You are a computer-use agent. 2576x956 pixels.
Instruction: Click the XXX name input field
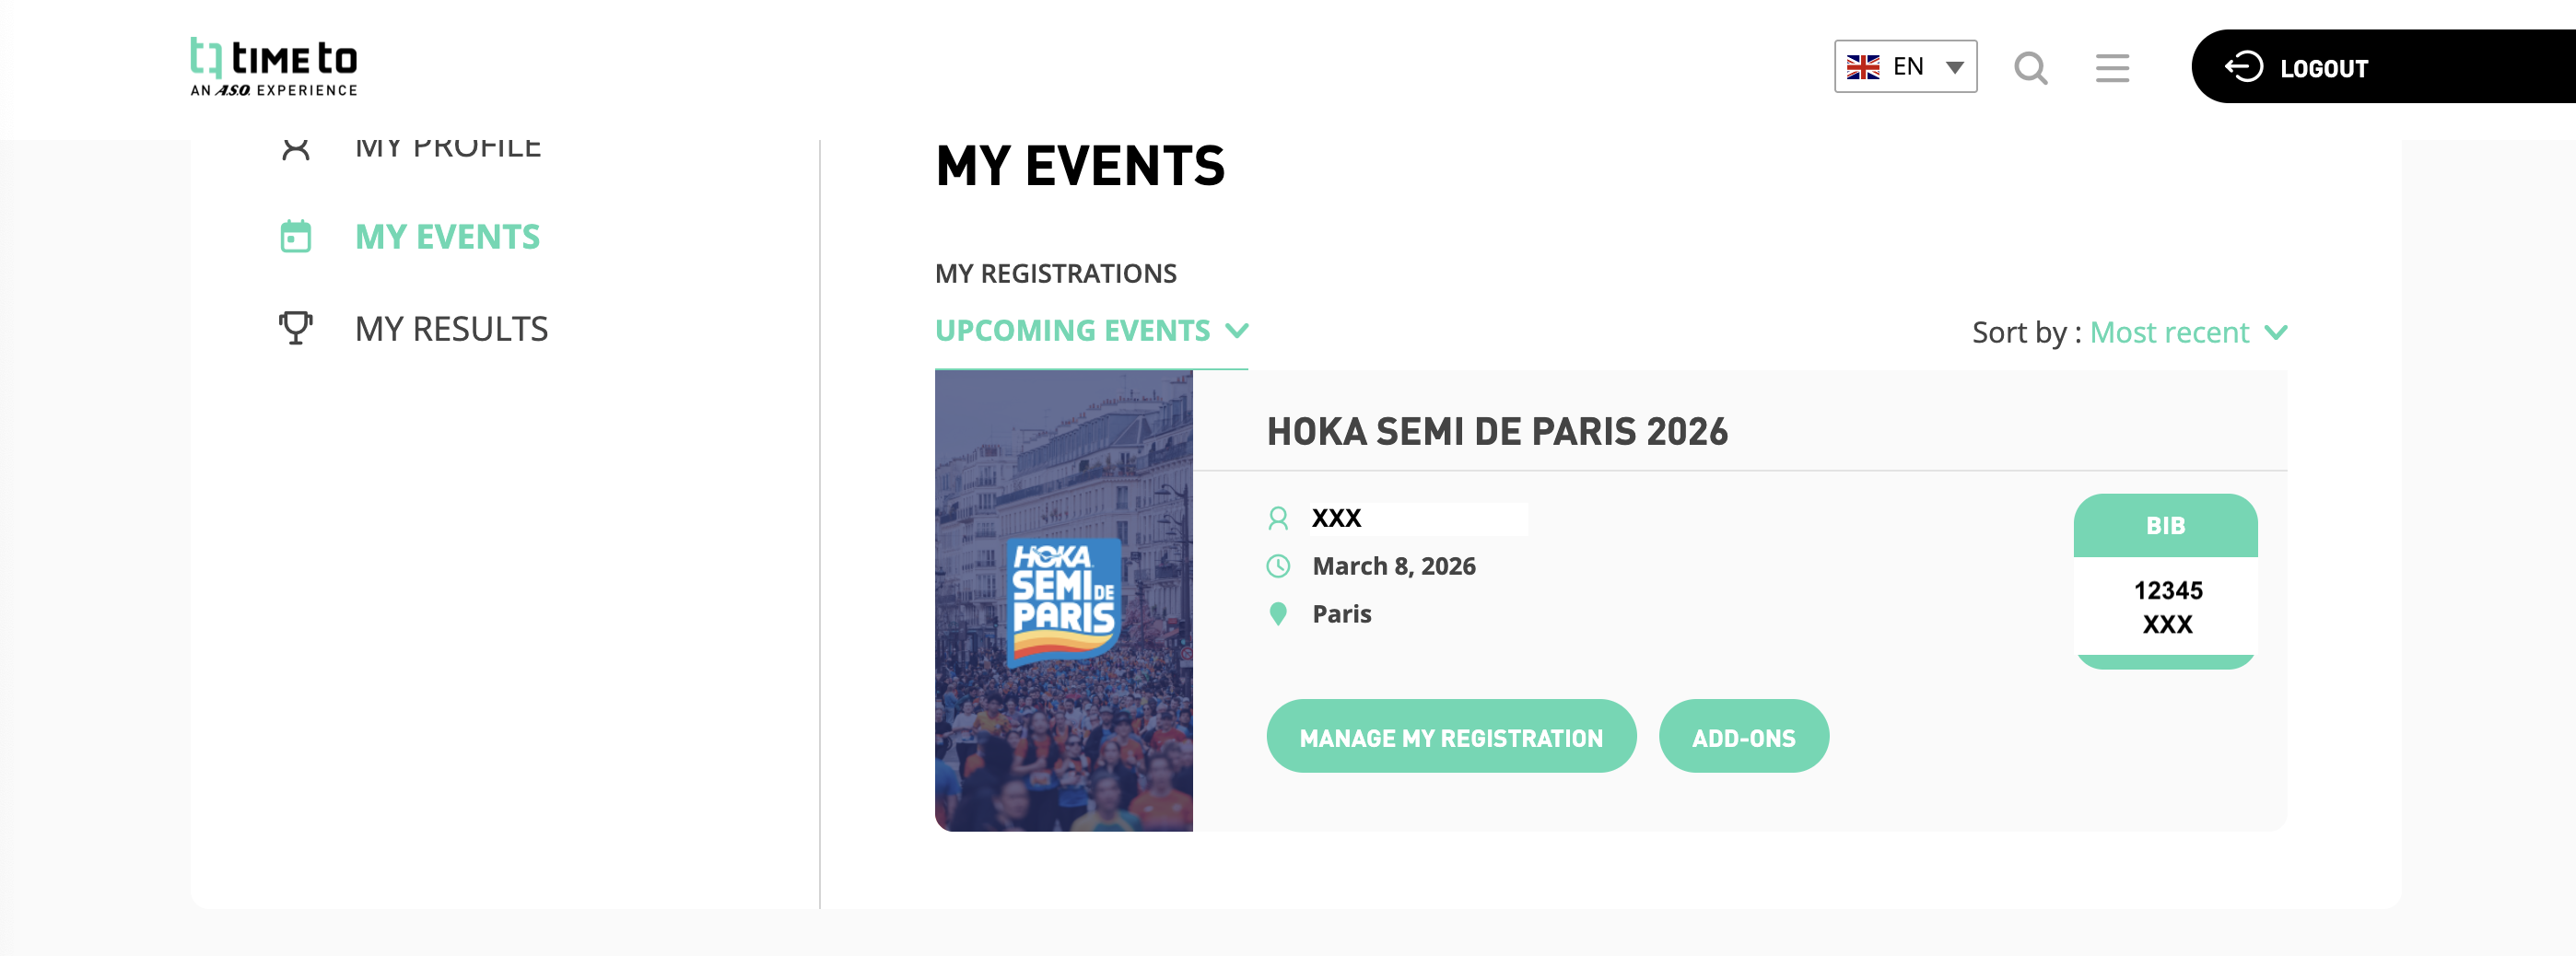[x=1418, y=518]
